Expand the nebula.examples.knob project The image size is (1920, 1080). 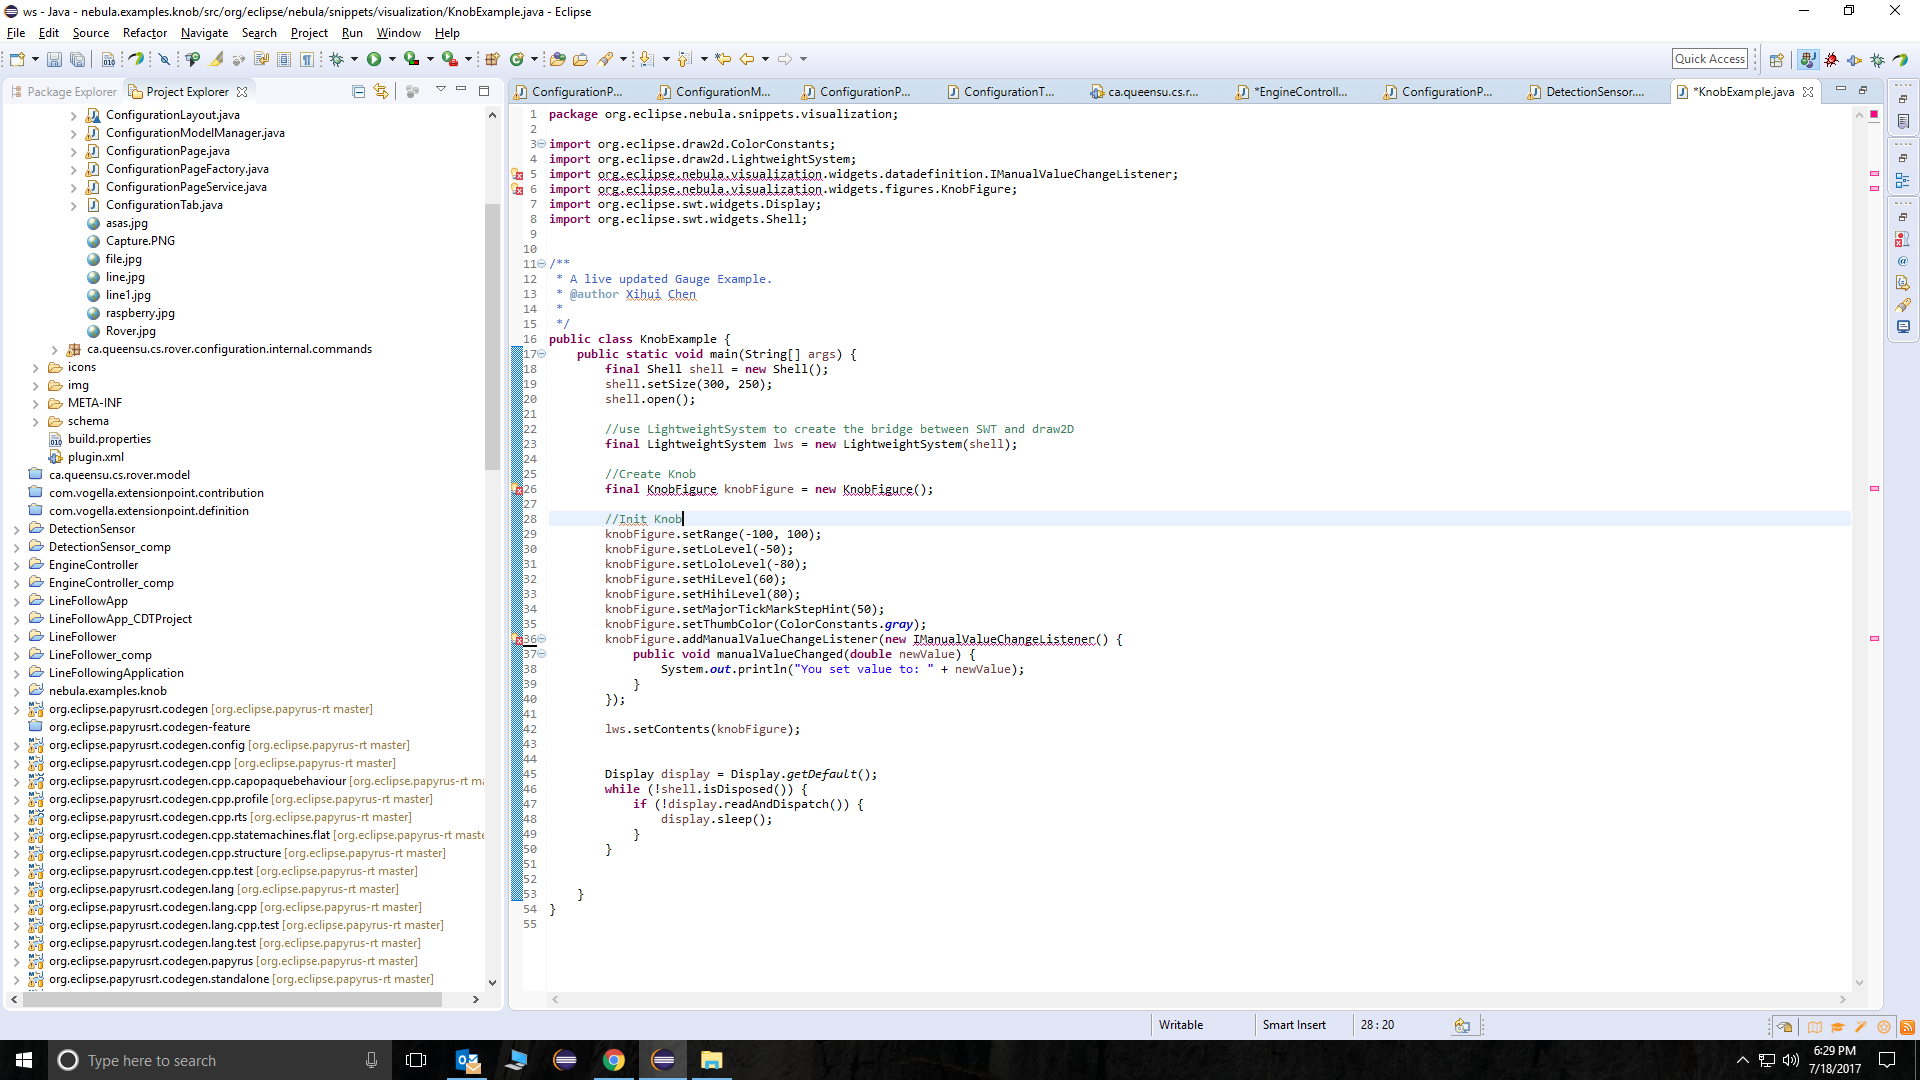pyautogui.click(x=17, y=691)
